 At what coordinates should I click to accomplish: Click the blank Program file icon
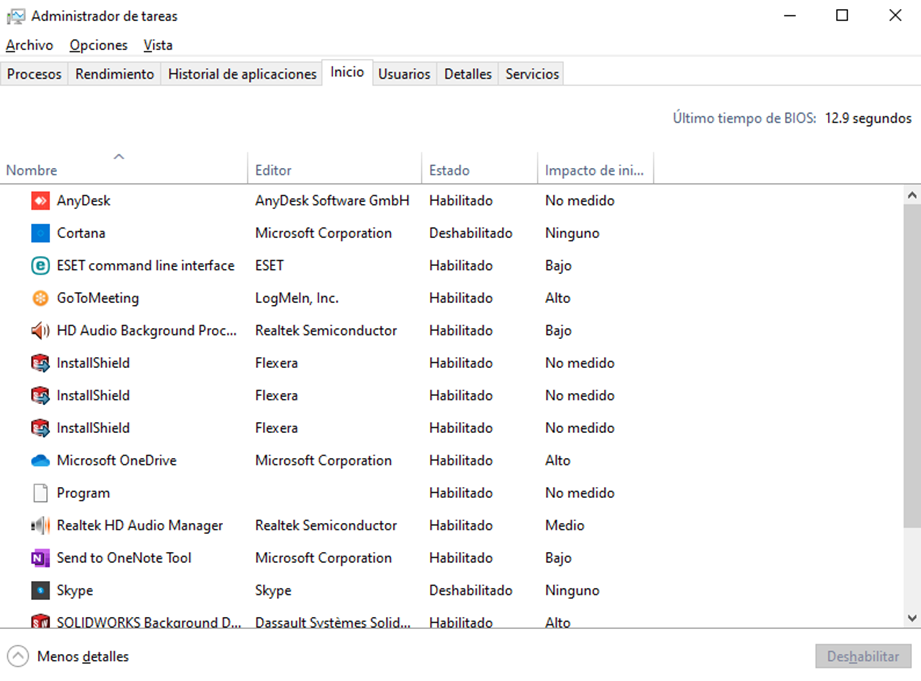(x=40, y=493)
